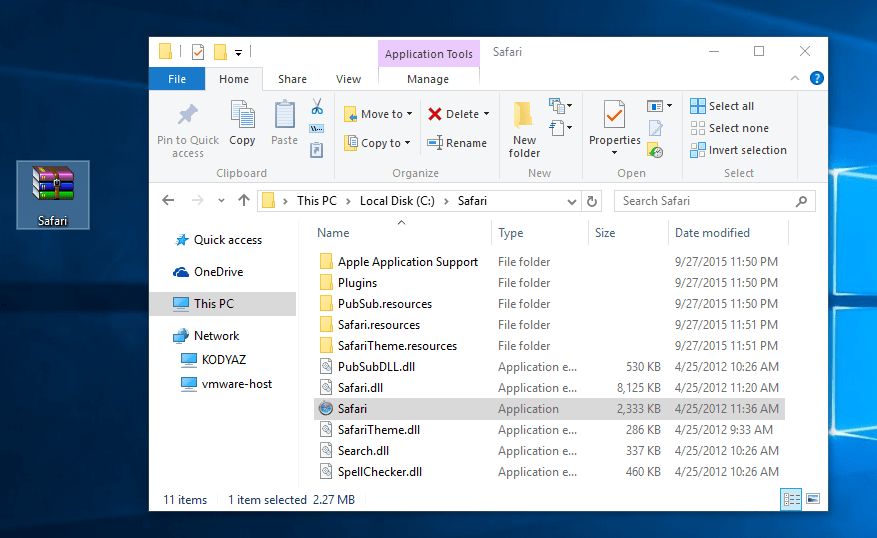Click the search magnifier icon
Viewport: 877px width, 538px height.
[x=801, y=201]
